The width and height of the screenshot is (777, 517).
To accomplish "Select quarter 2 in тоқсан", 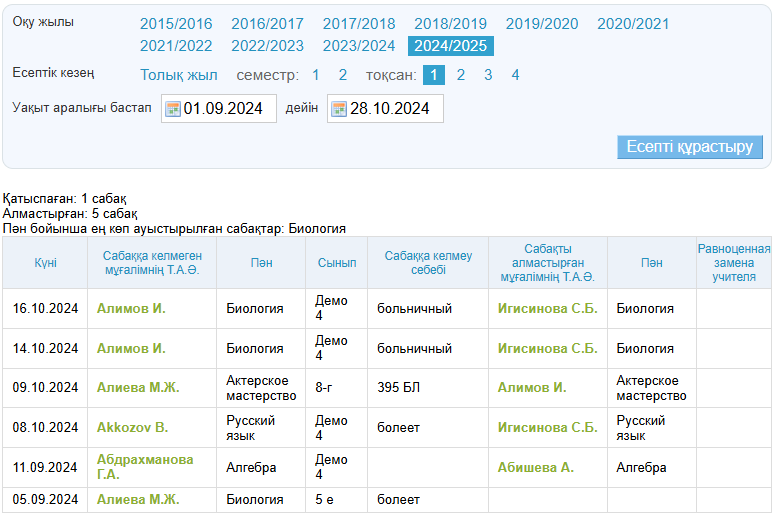I will coord(461,75).
